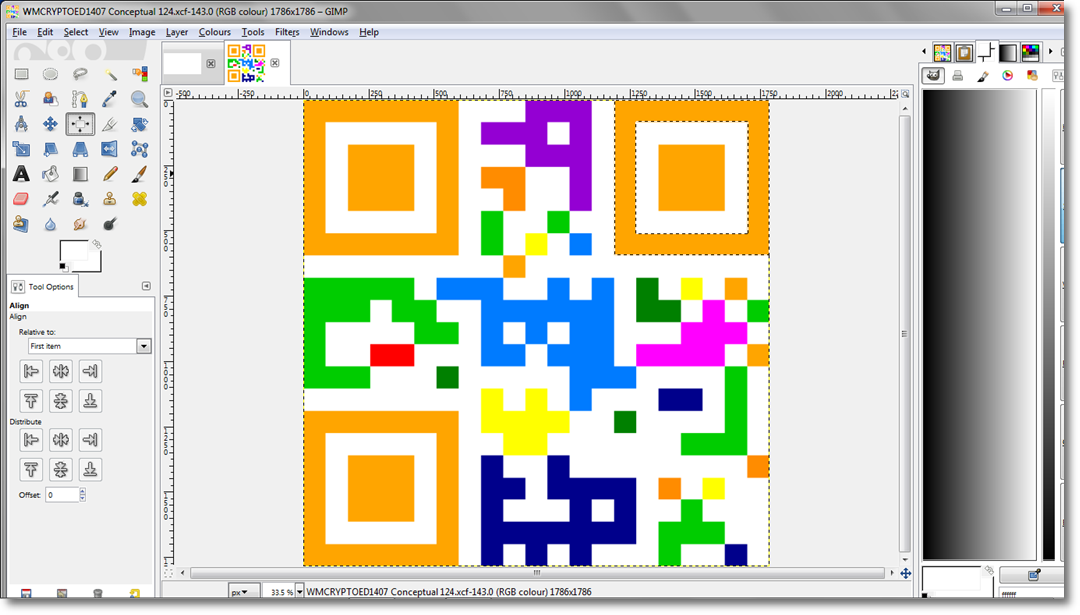The width and height of the screenshot is (1080, 615).
Task: Select the Paintbrush tool
Action: pos(139,174)
